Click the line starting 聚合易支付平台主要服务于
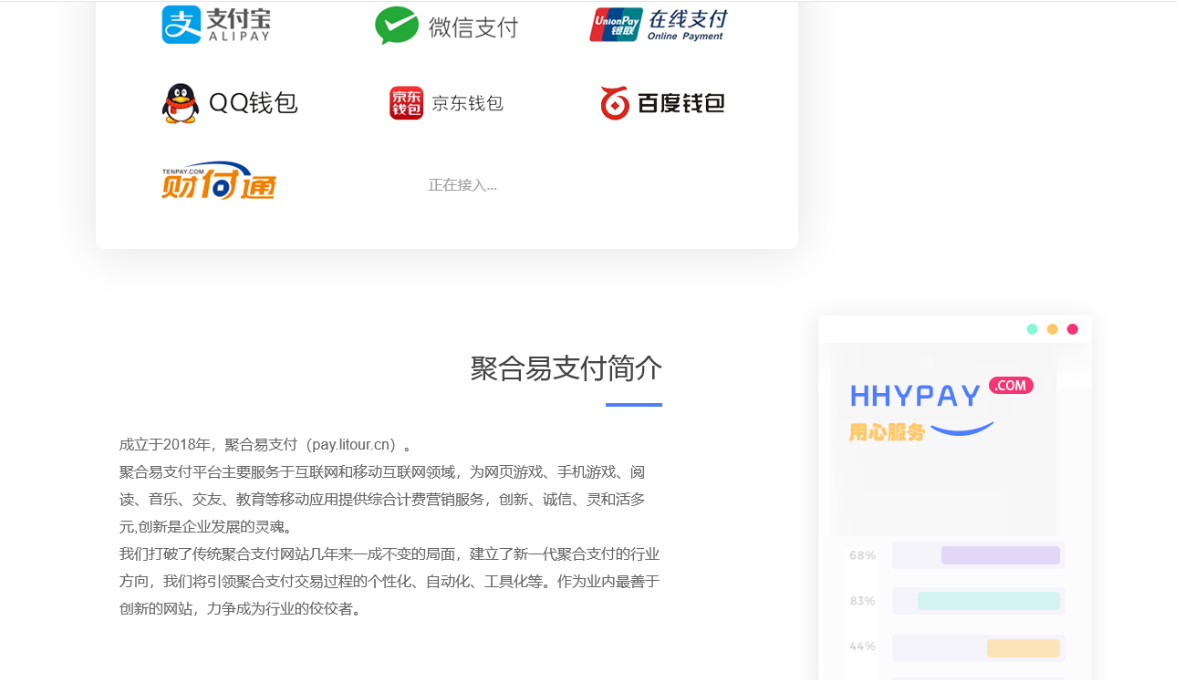This screenshot has height=680, width=1177. pyautogui.click(x=382, y=472)
